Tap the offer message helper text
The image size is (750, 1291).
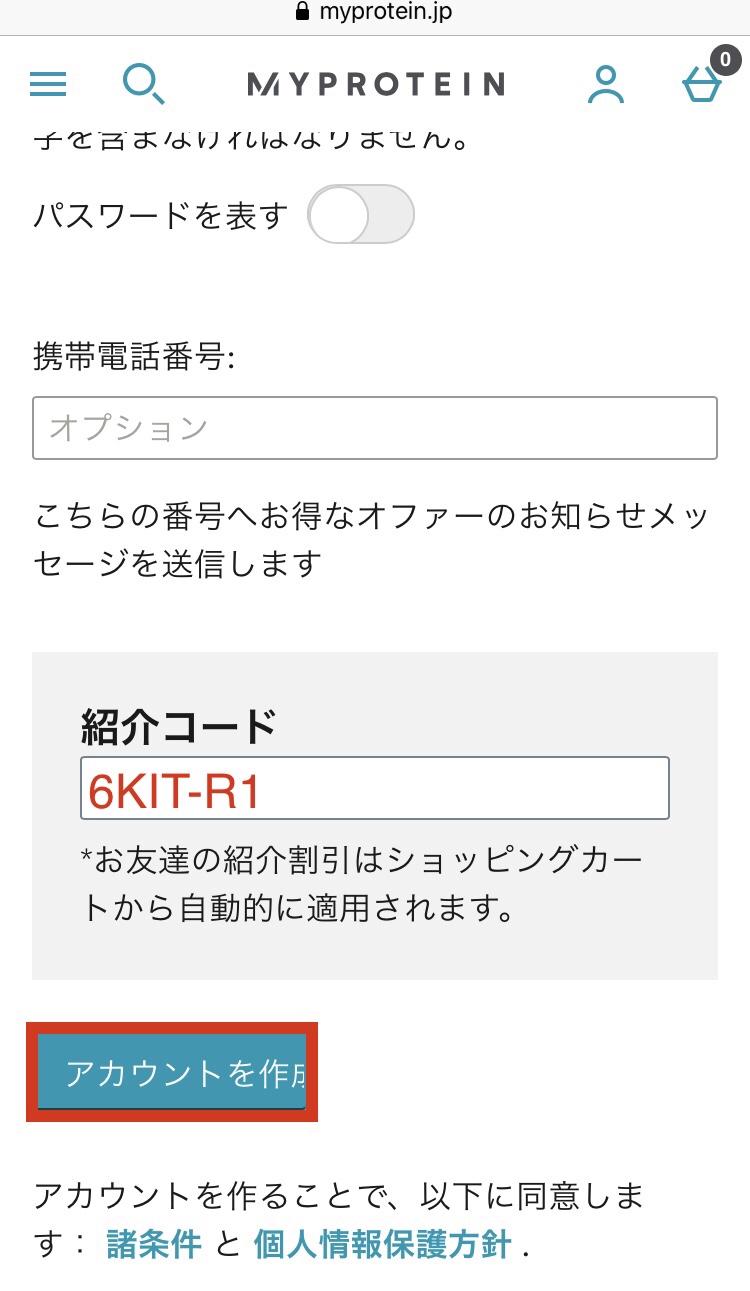[370, 540]
